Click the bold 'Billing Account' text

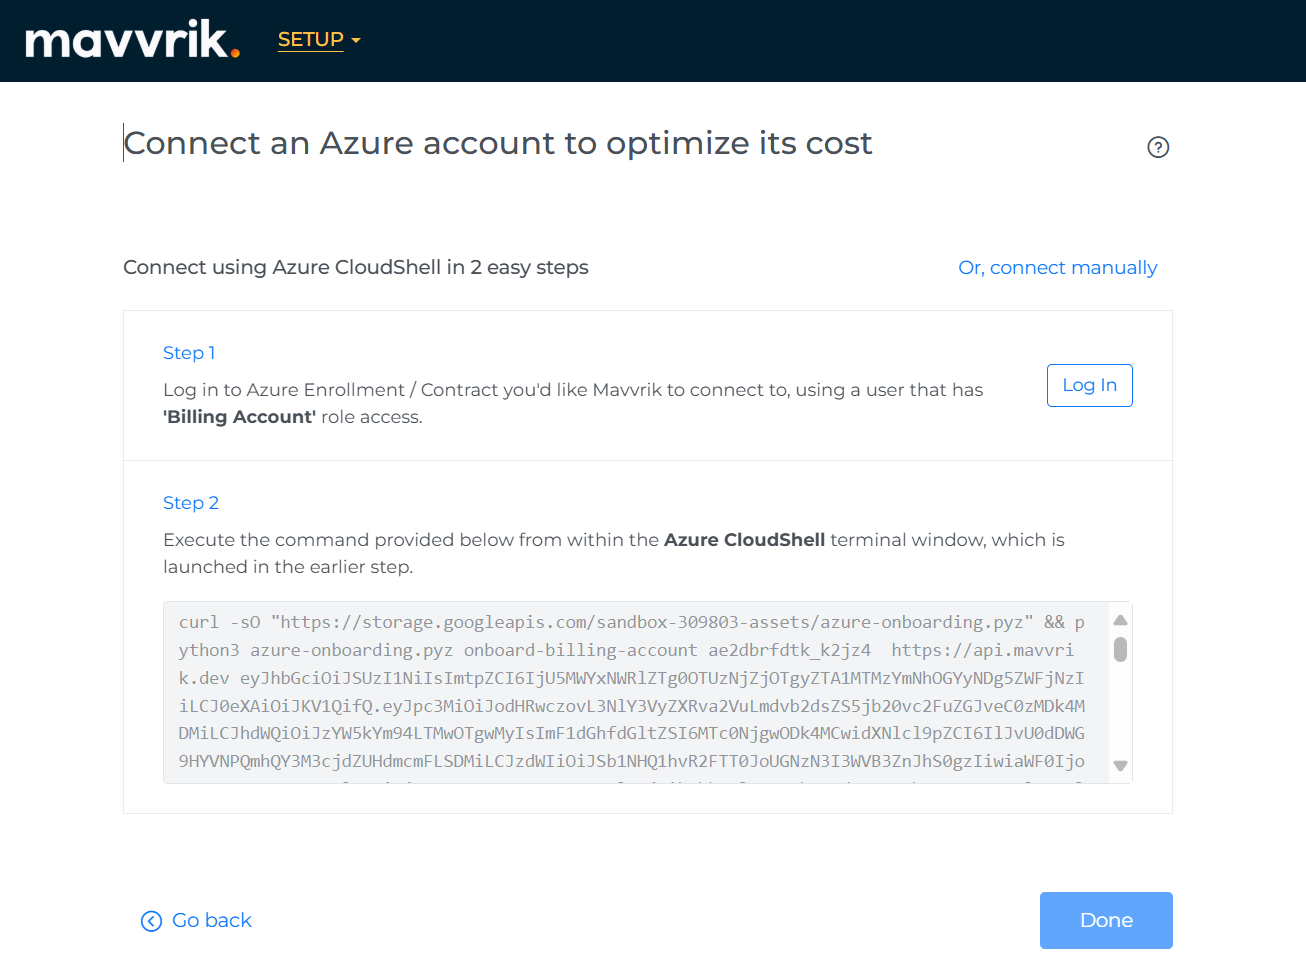pos(240,417)
